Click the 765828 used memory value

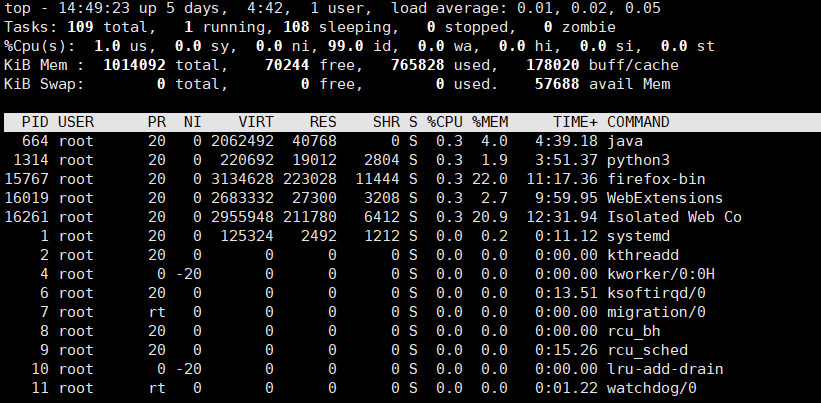click(417, 65)
